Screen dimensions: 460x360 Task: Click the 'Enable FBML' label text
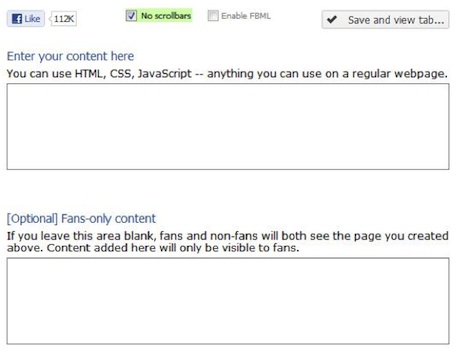[x=246, y=16]
